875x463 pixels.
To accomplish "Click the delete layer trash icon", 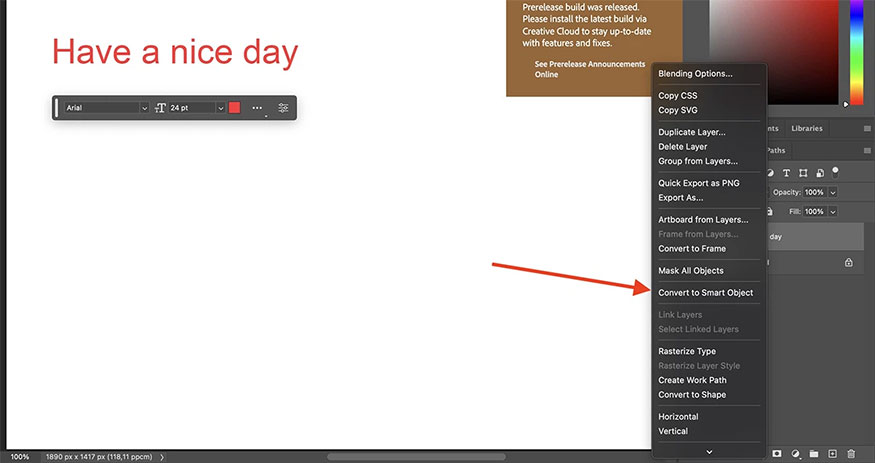I will tap(851, 454).
